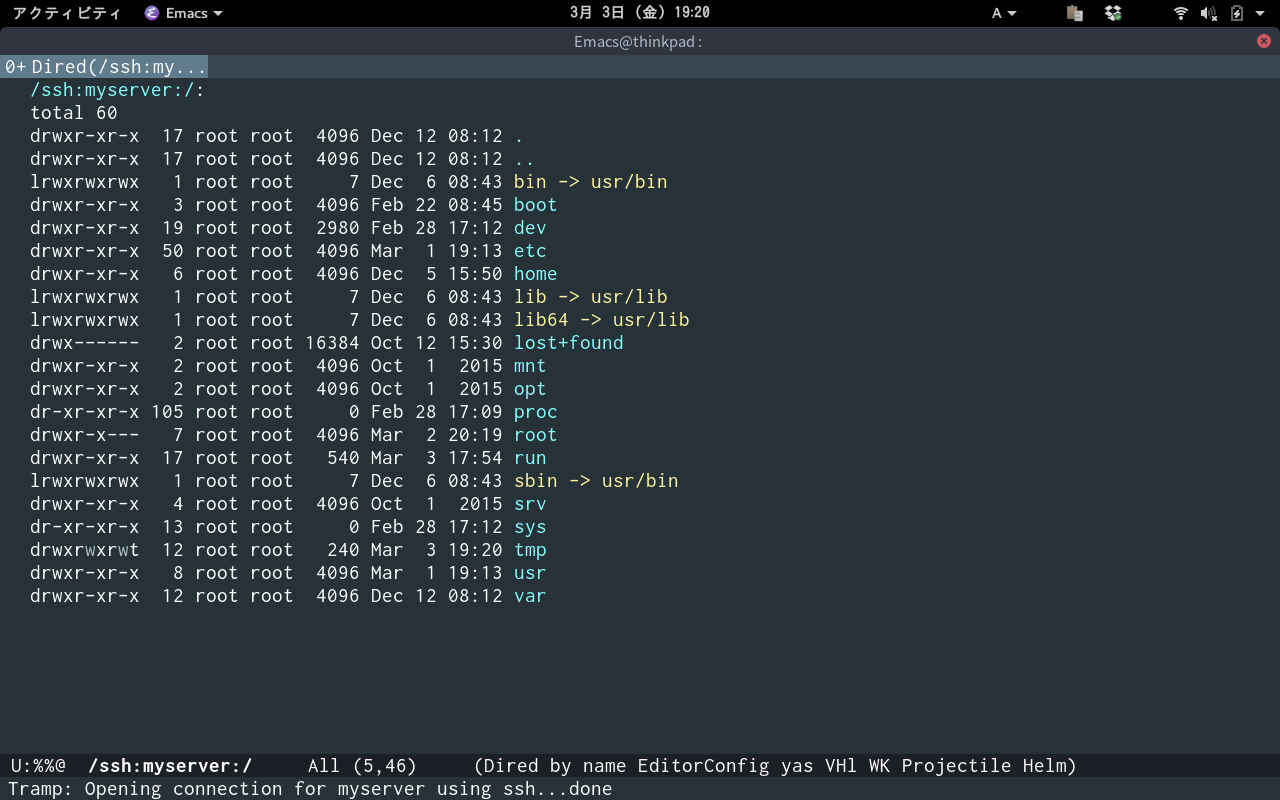Open the Wi-Fi network indicator
The width and height of the screenshot is (1280, 800).
(x=1181, y=13)
